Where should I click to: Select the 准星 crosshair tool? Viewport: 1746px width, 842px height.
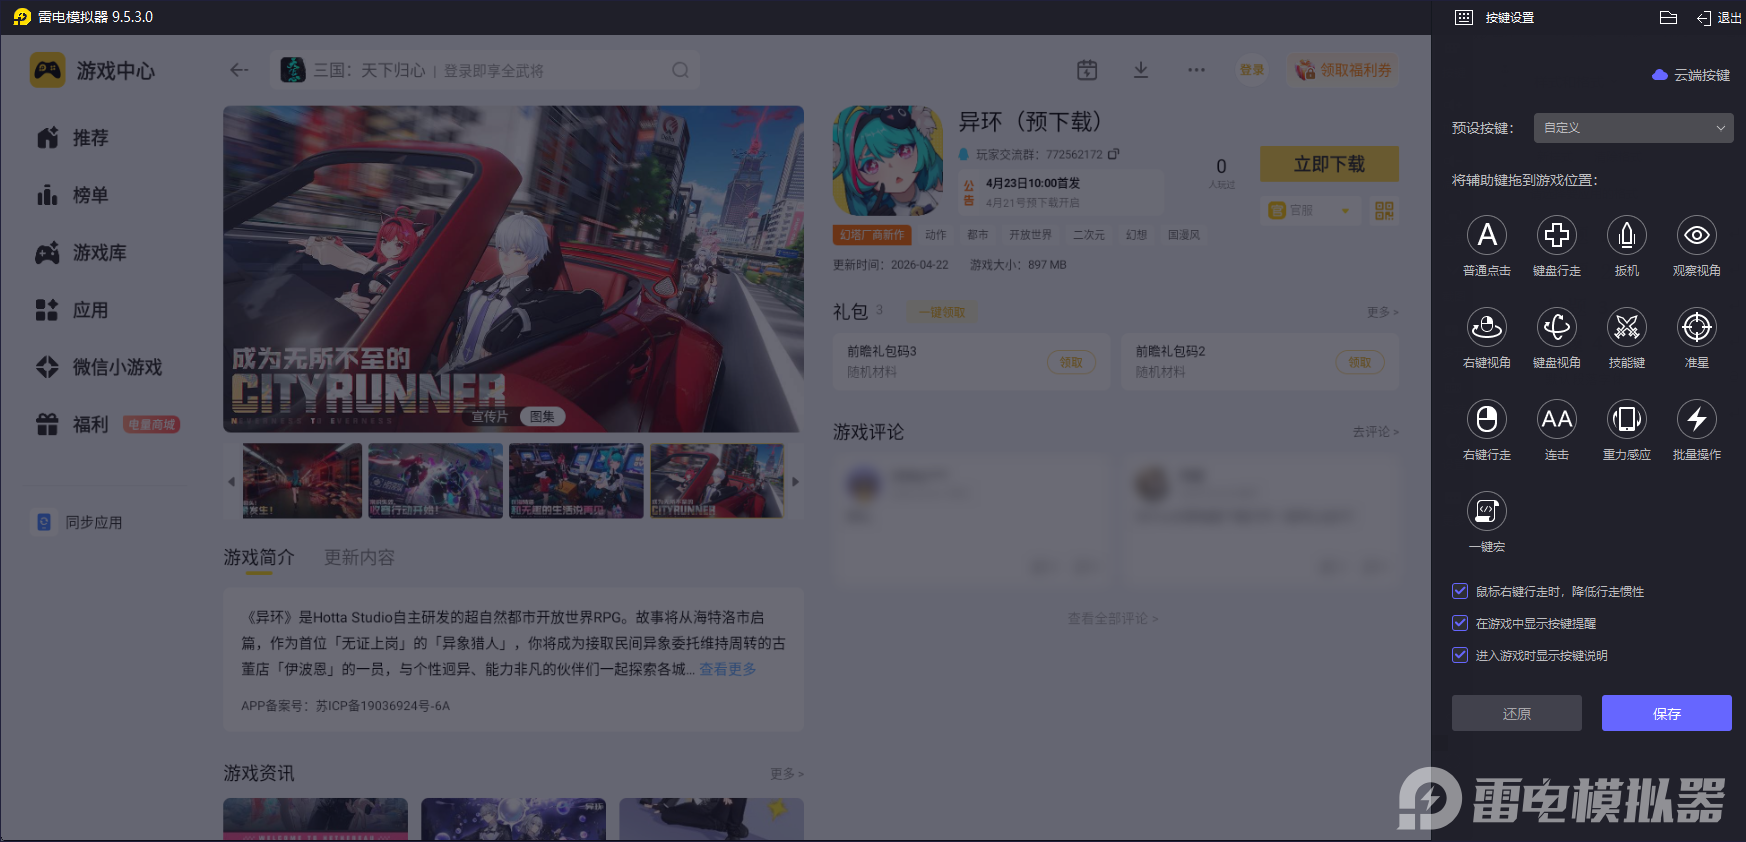1697,327
